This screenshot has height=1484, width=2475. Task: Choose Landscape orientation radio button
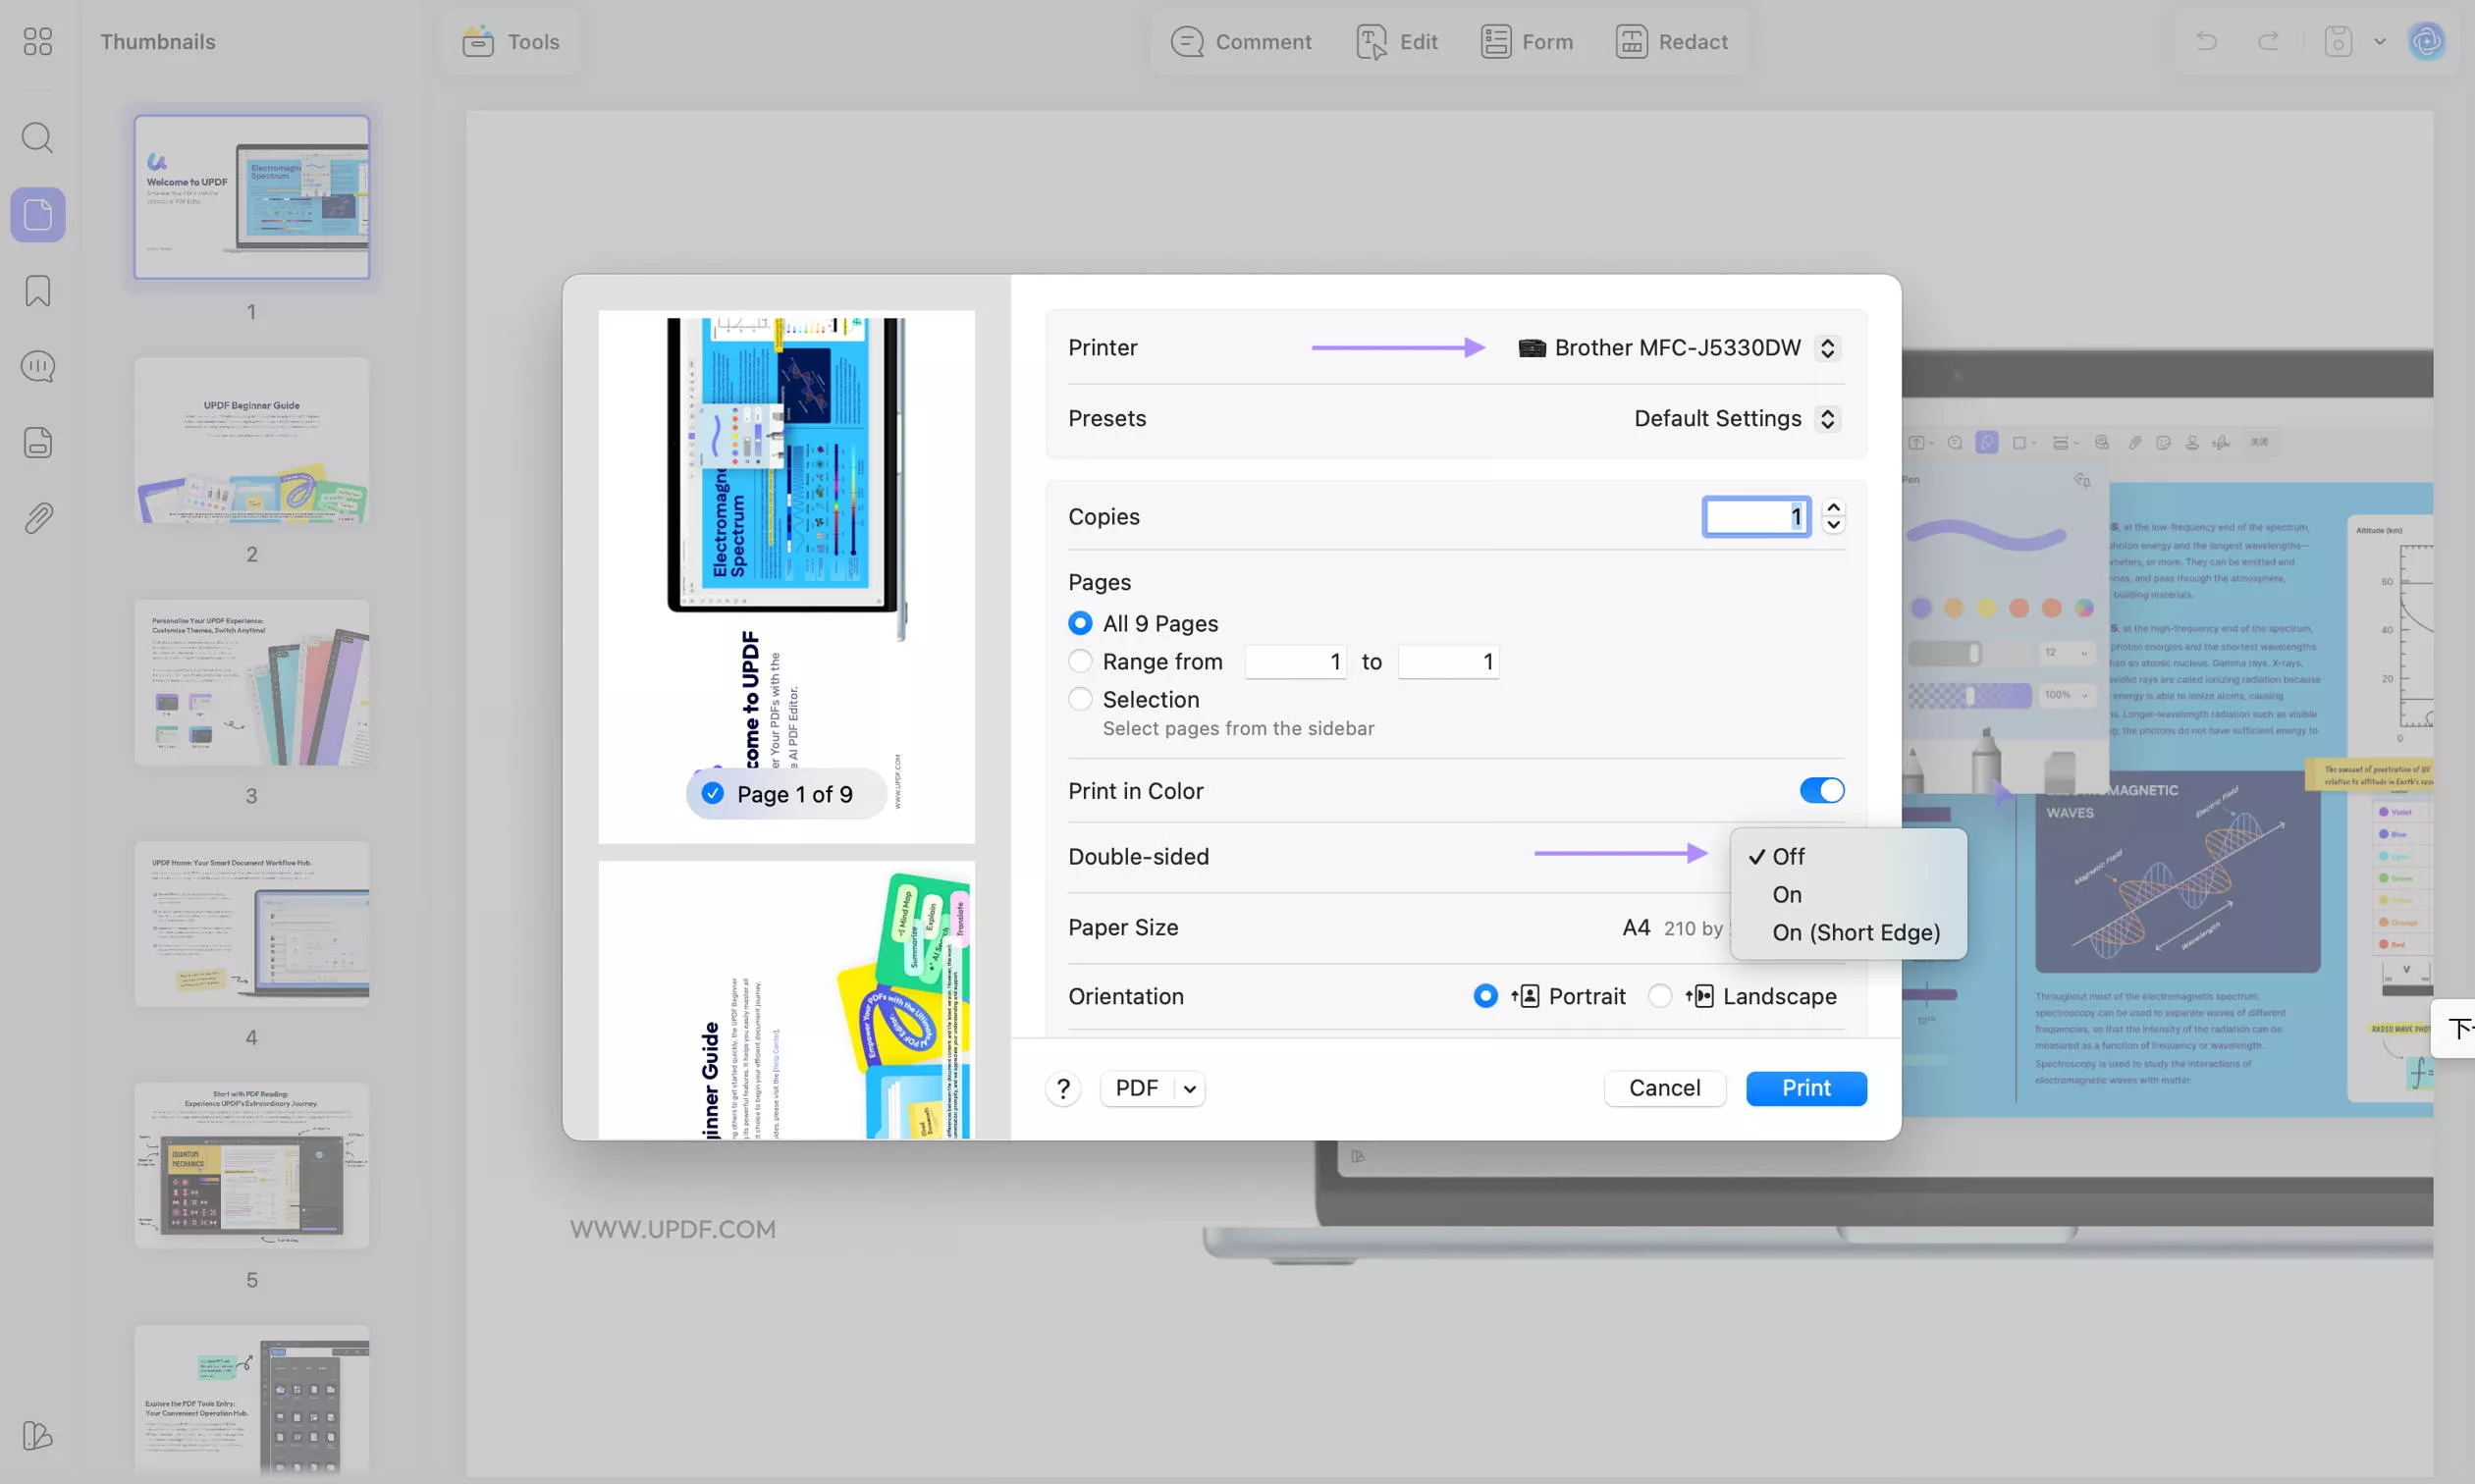pyautogui.click(x=1659, y=996)
